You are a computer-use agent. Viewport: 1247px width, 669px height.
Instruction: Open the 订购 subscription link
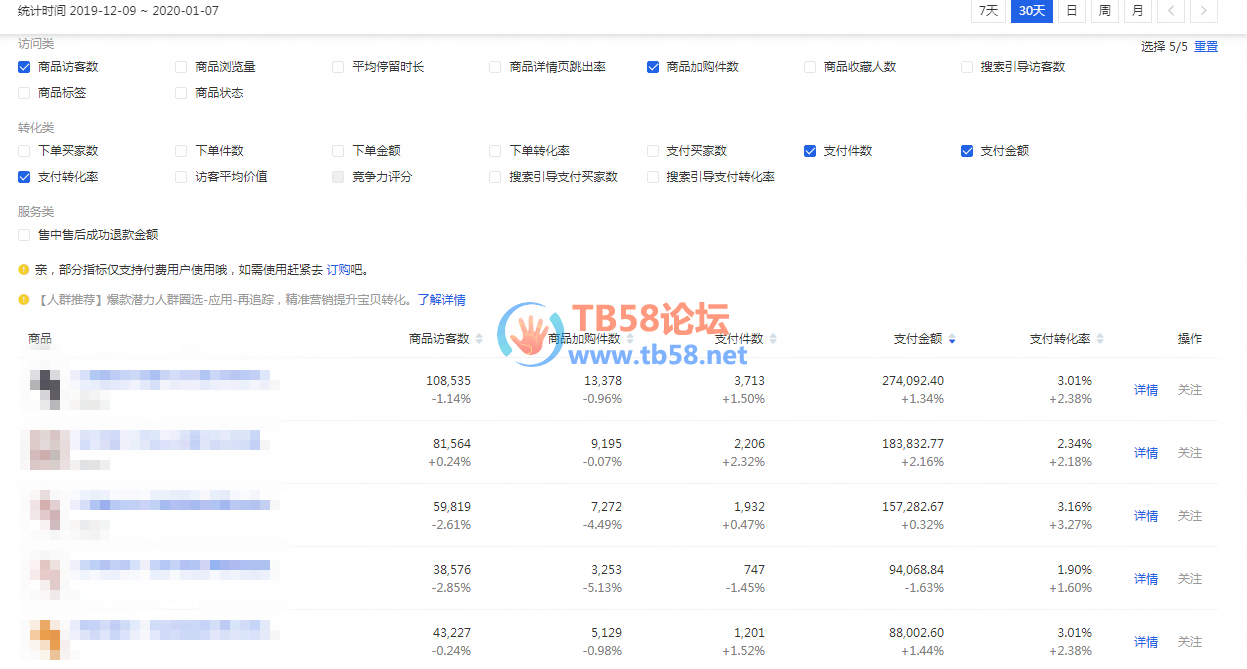338,270
